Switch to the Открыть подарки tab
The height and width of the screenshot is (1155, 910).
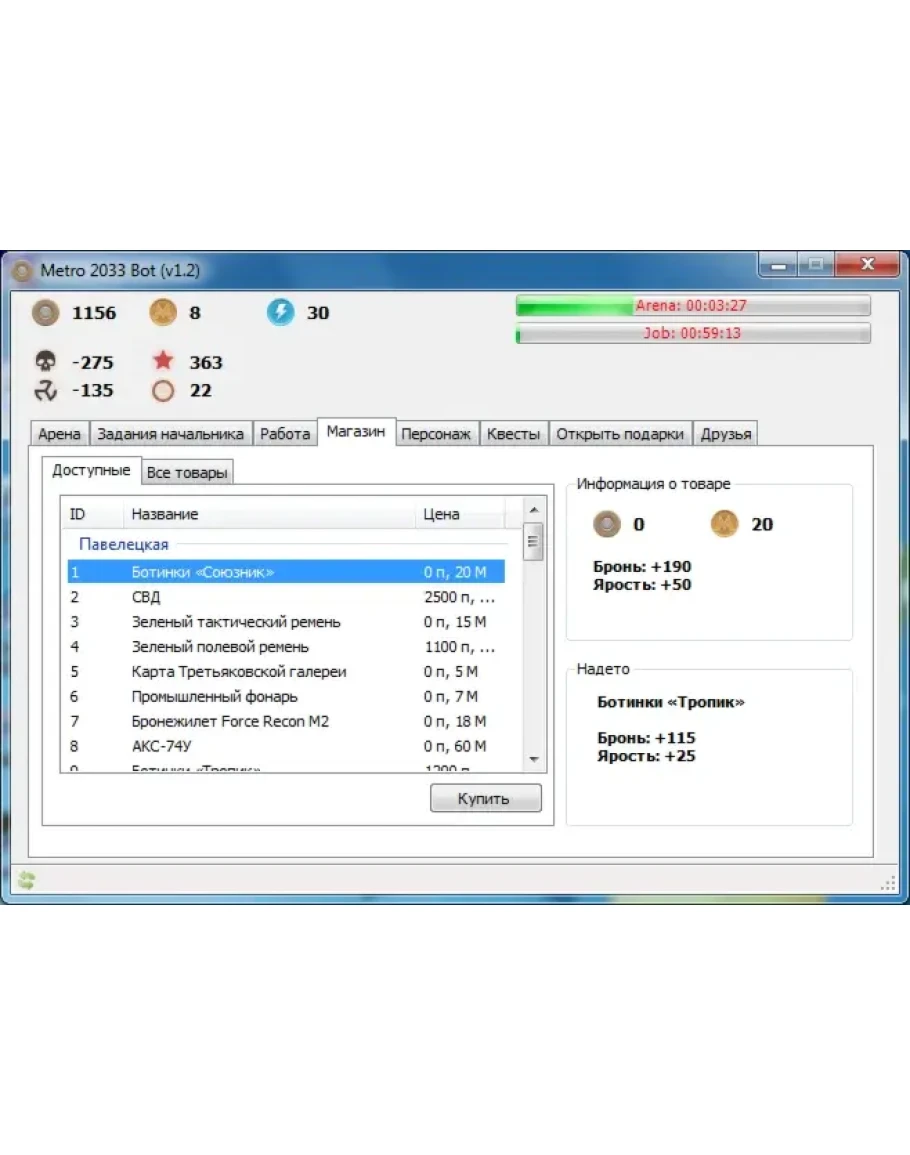(x=620, y=434)
